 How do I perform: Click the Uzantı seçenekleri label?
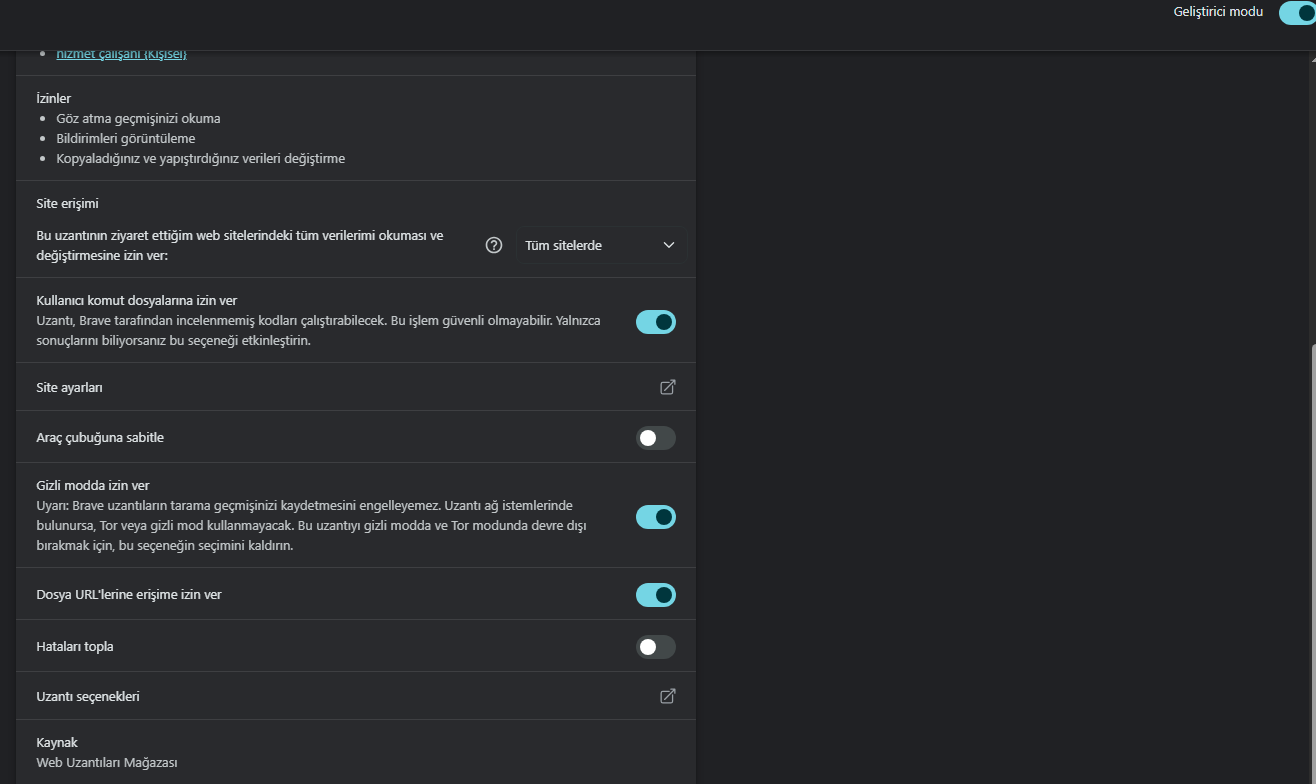pos(88,696)
